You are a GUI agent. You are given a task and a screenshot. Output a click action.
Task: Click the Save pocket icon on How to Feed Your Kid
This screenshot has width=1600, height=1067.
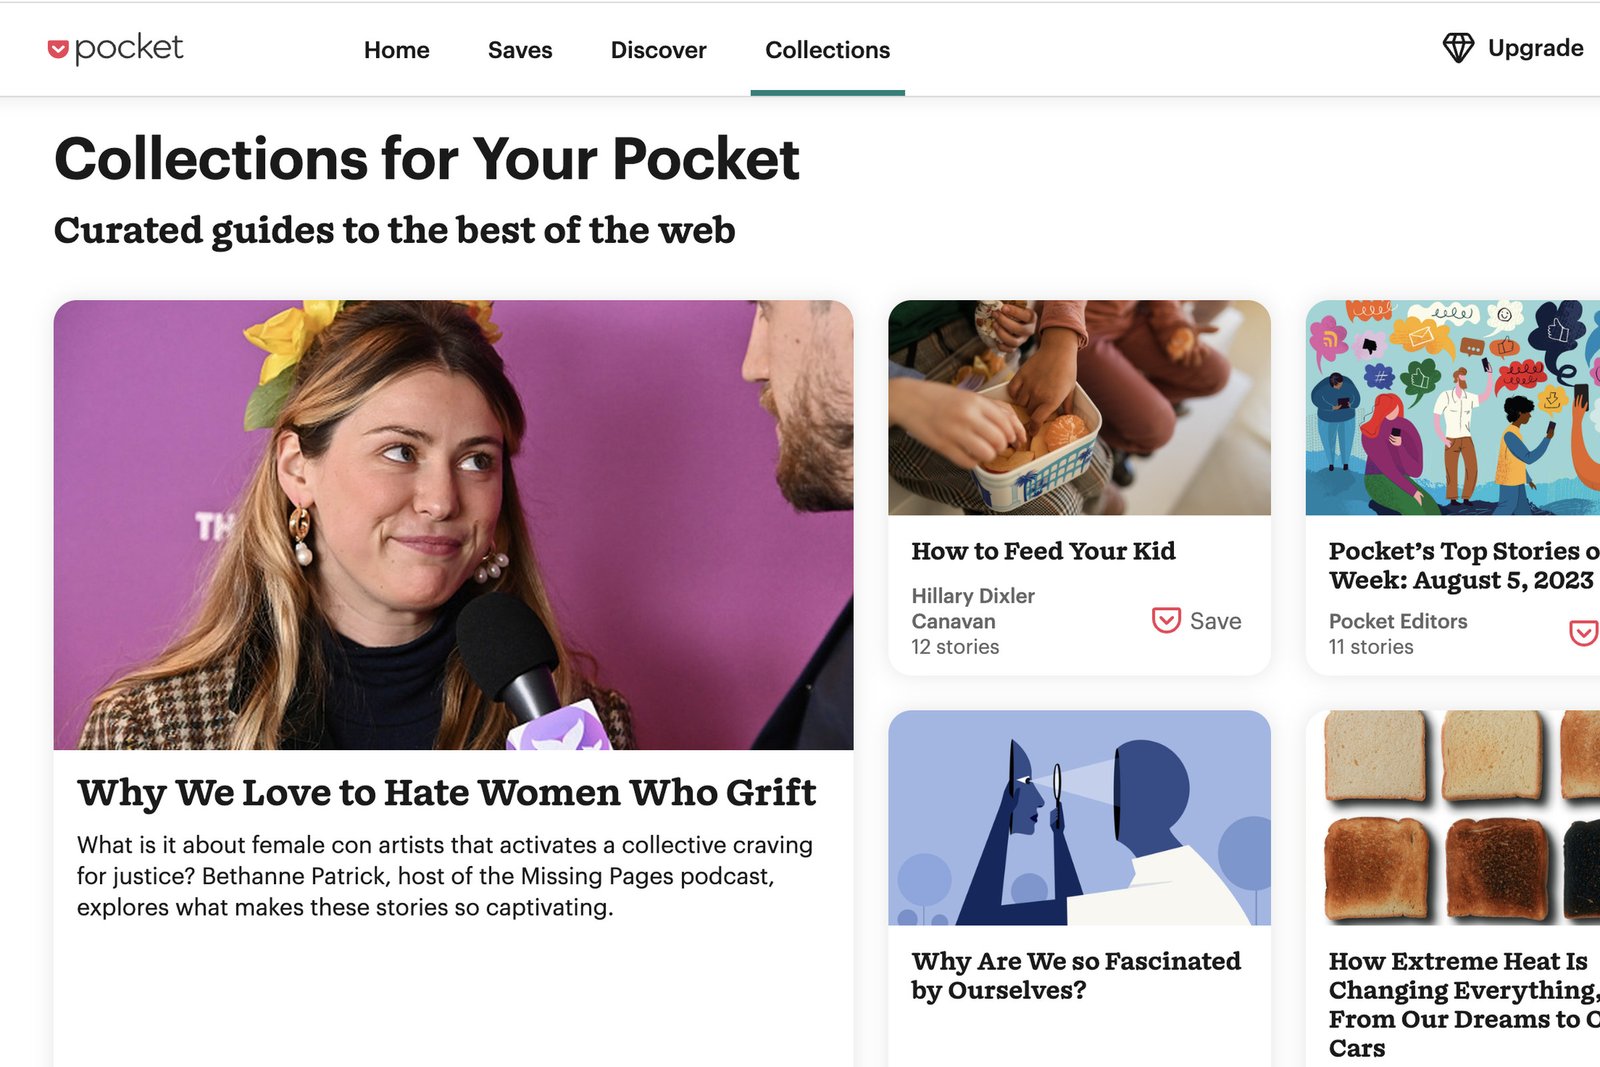tap(1166, 621)
